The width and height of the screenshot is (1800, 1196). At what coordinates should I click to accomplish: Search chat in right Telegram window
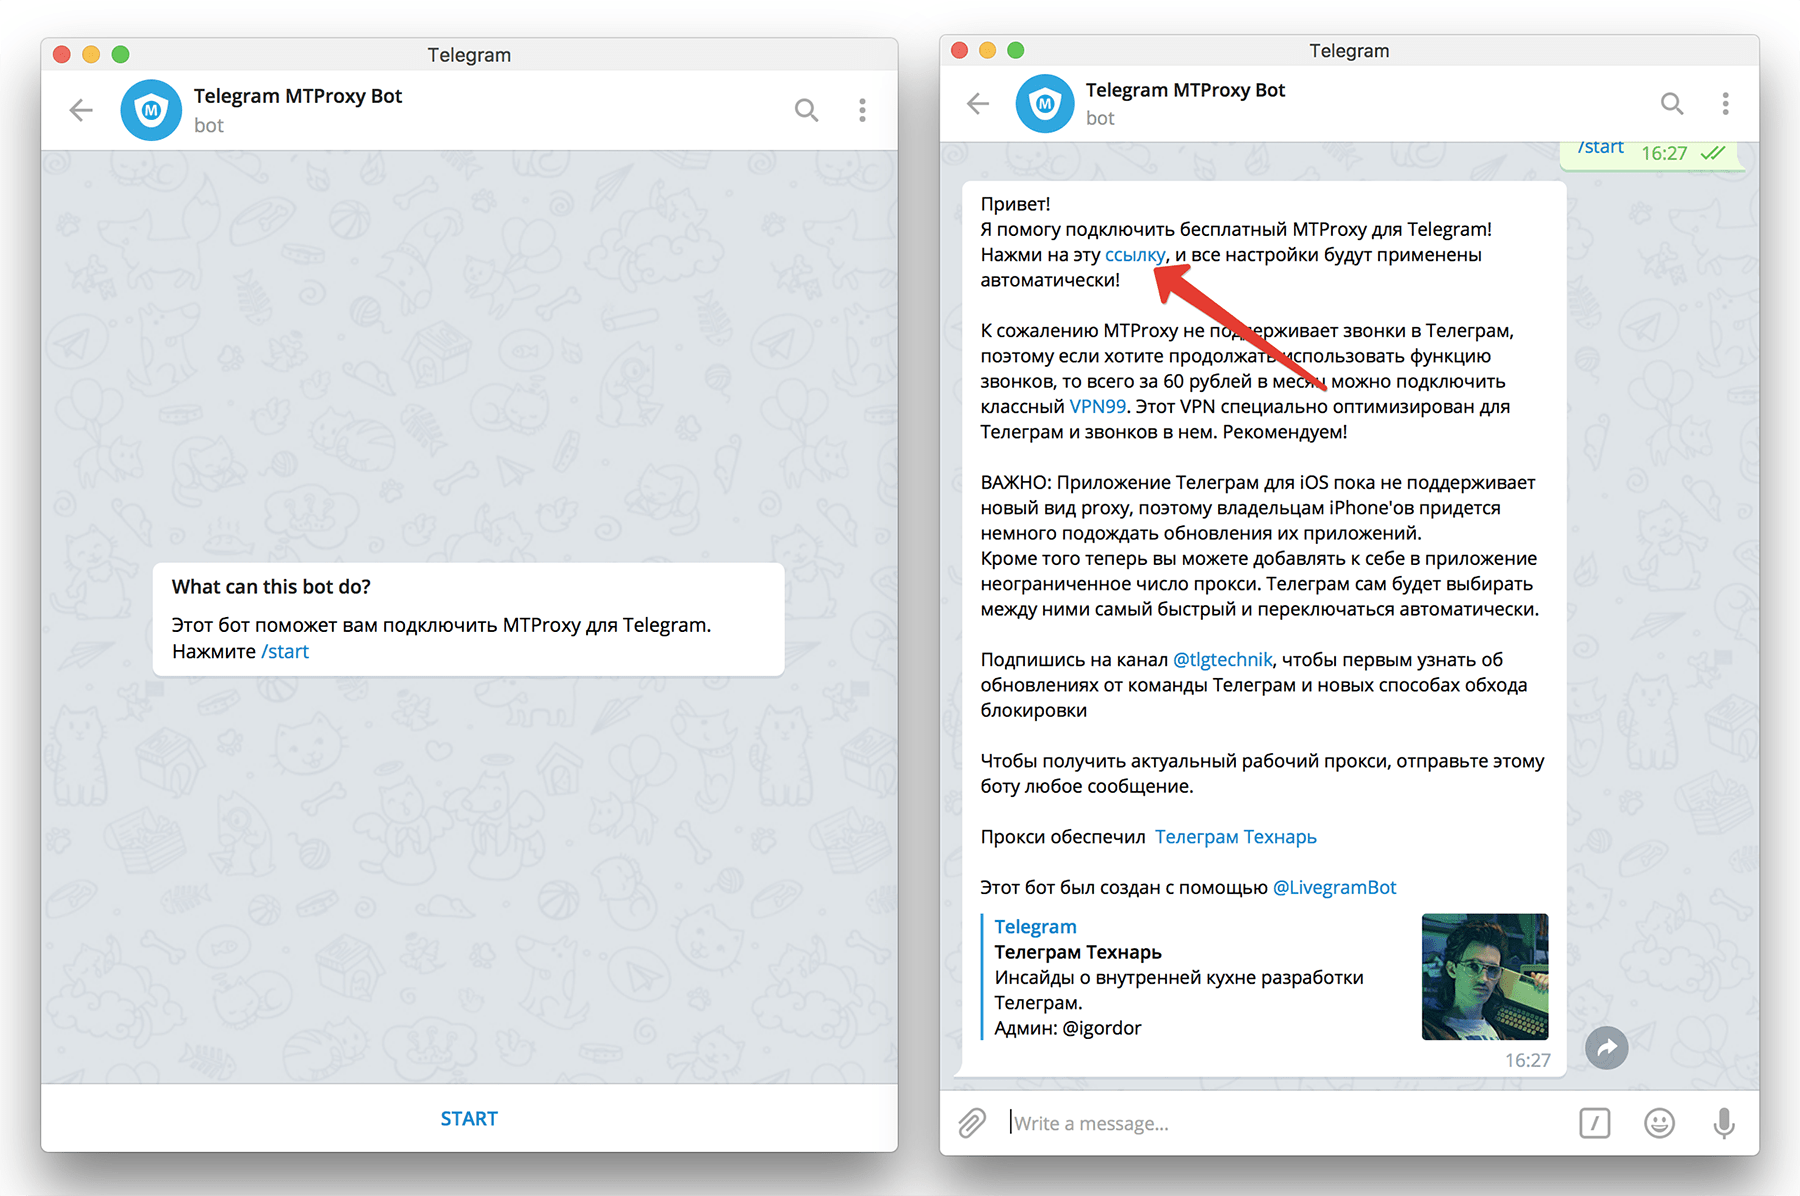point(1672,103)
